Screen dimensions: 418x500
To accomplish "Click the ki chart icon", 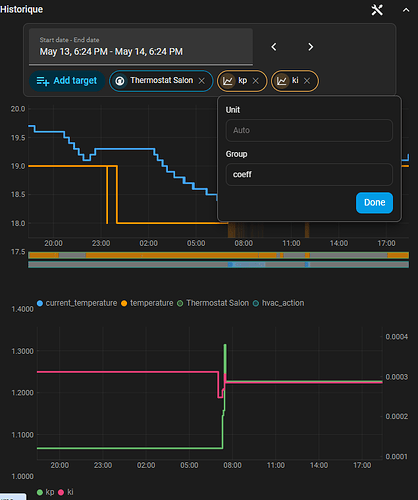I will coord(282,81).
